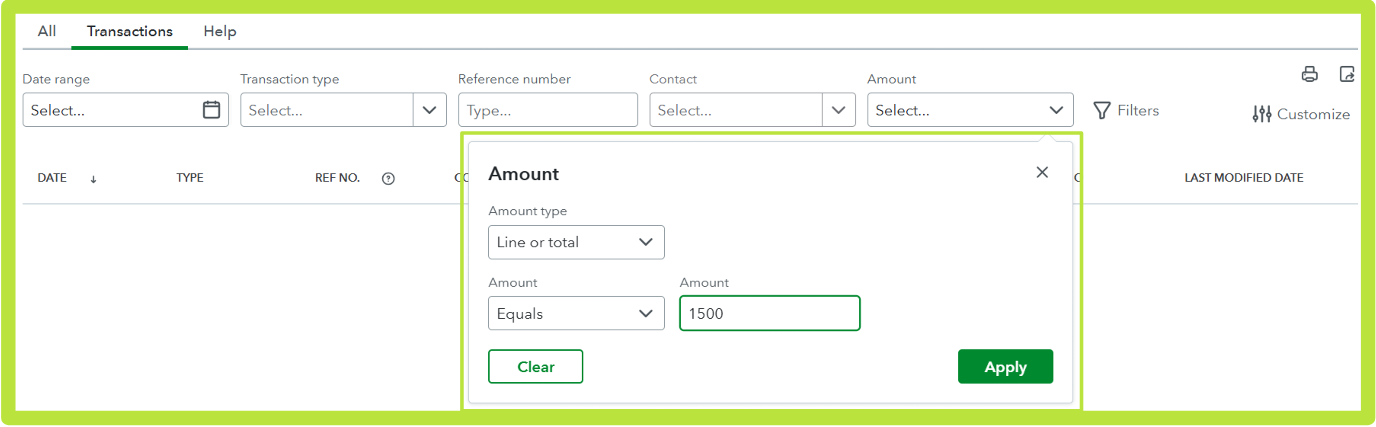Viewport: 1376px width, 427px height.
Task: Sort by the DATE column arrow
Action: tap(93, 179)
